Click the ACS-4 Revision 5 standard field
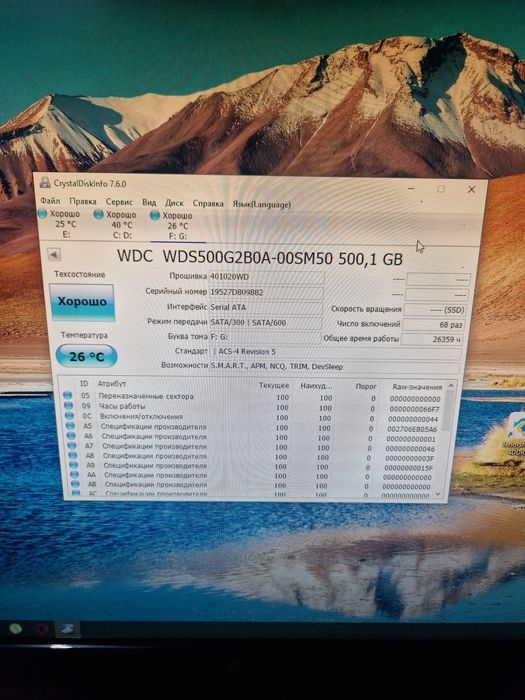 click(x=335, y=353)
